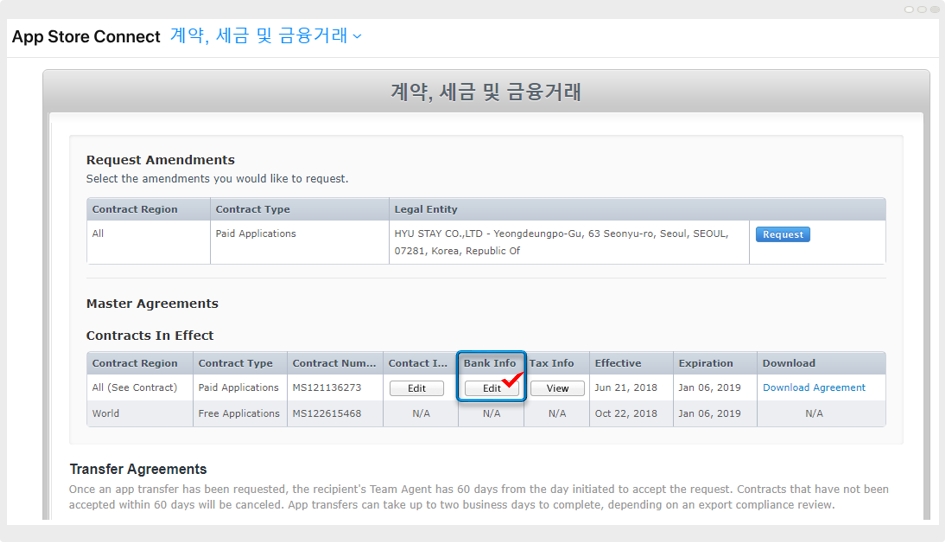Click the red checkmark icon
The width and height of the screenshot is (945, 542).
point(514,380)
